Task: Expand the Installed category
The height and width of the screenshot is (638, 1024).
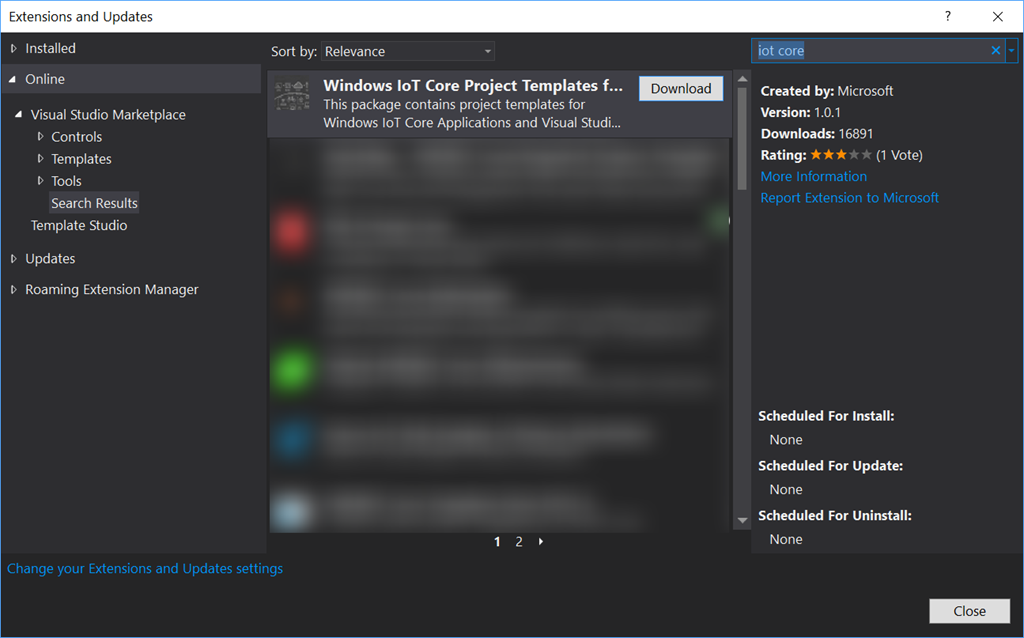Action: 14,48
